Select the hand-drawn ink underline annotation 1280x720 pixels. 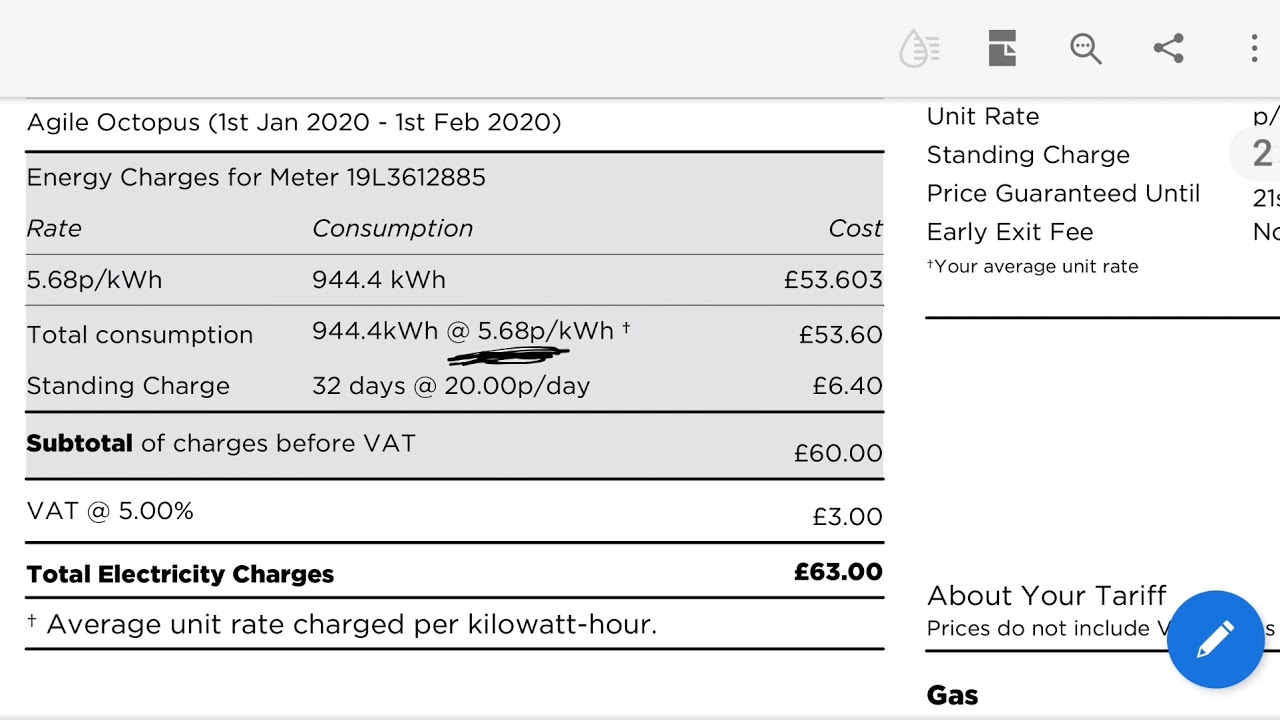508,355
